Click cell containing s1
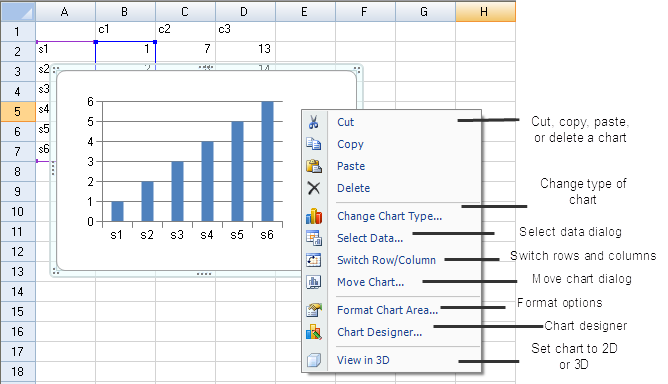The height and width of the screenshot is (384, 668). 65,52
